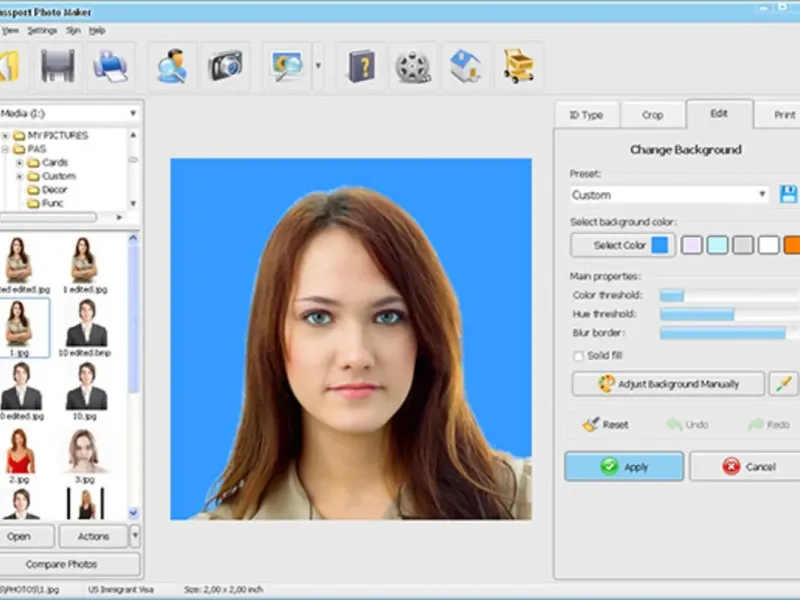
Task: Click the shopping cart order icon
Action: 518,66
